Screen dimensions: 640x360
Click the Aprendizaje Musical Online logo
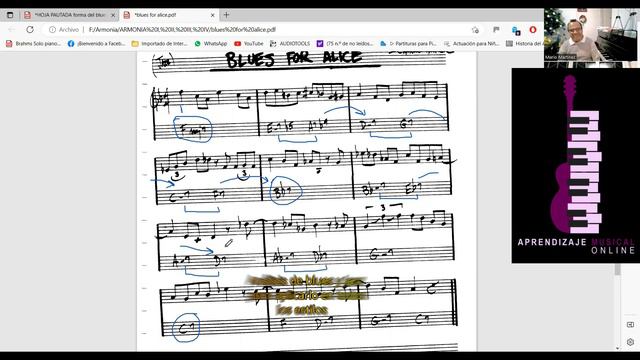[576, 165]
